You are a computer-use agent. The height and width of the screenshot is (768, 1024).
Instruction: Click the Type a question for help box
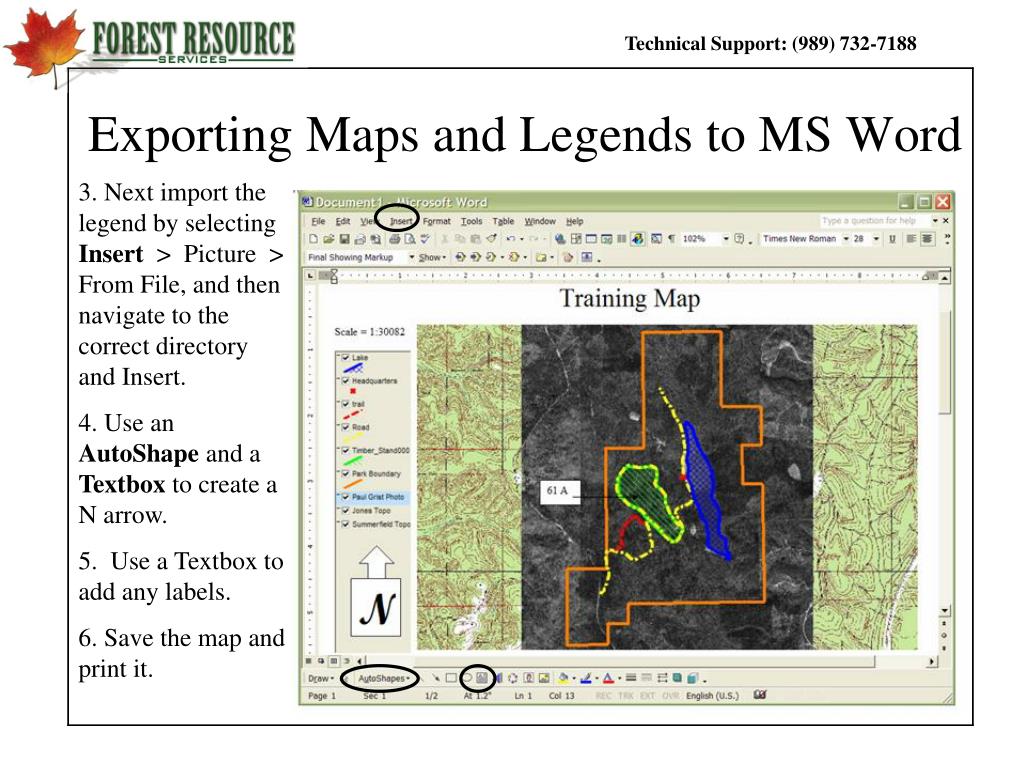(x=874, y=221)
